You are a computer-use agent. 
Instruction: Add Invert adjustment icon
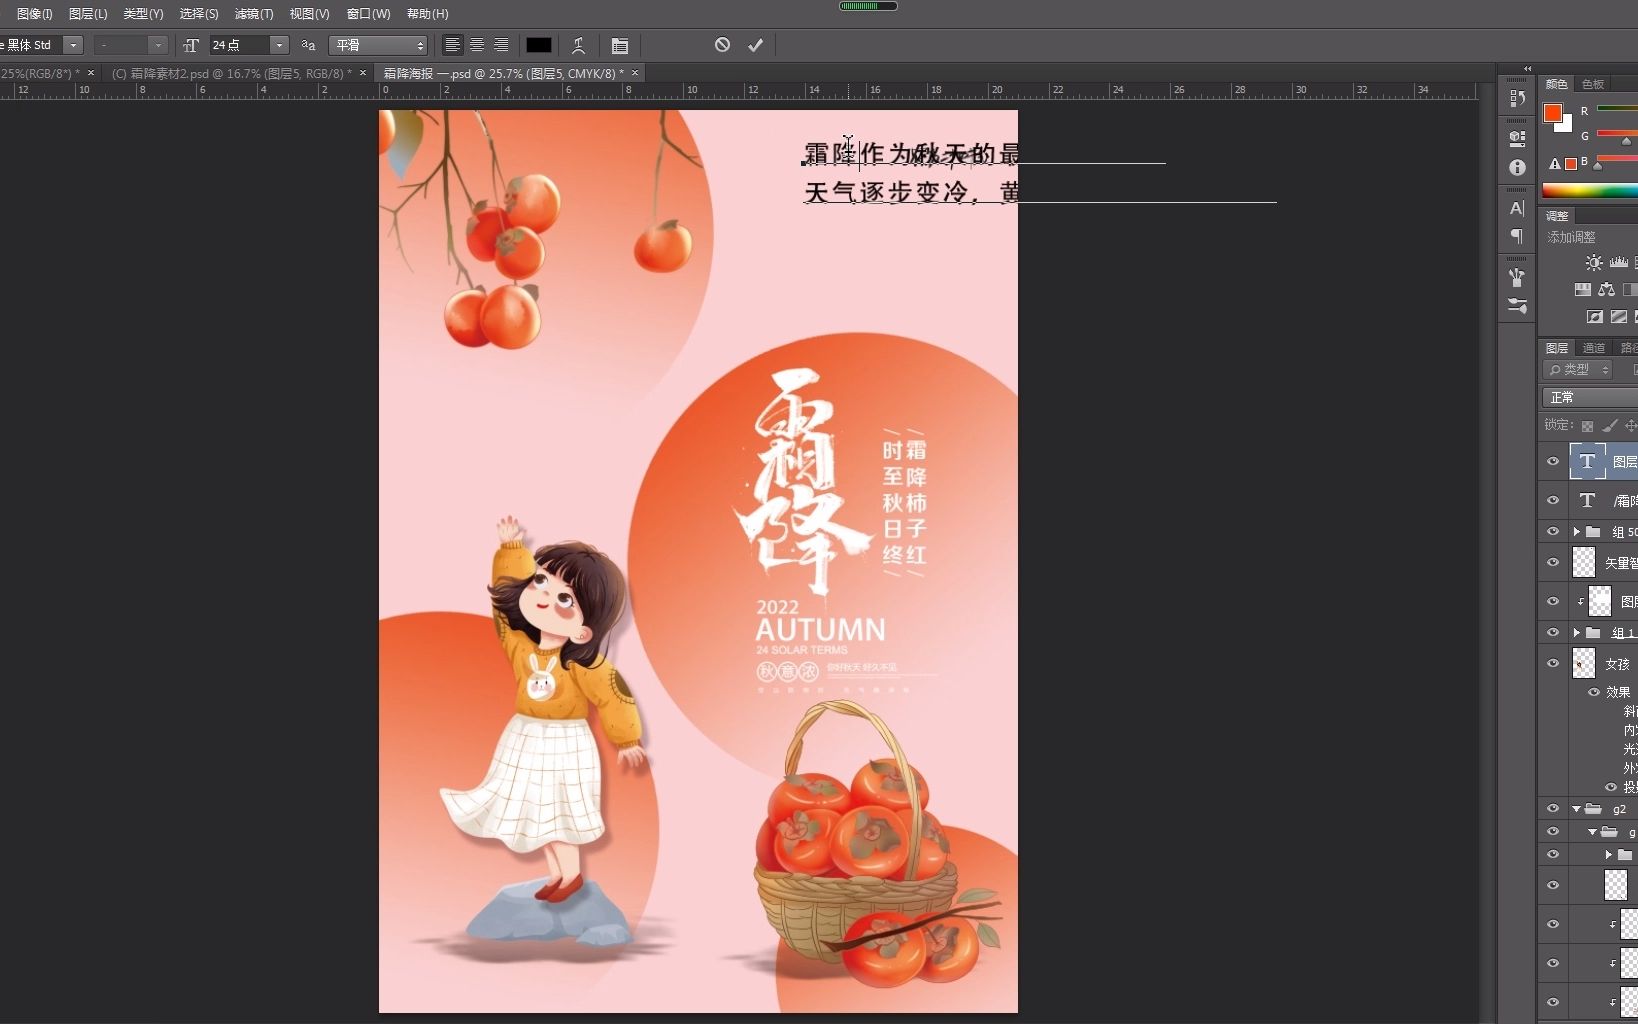1595,317
